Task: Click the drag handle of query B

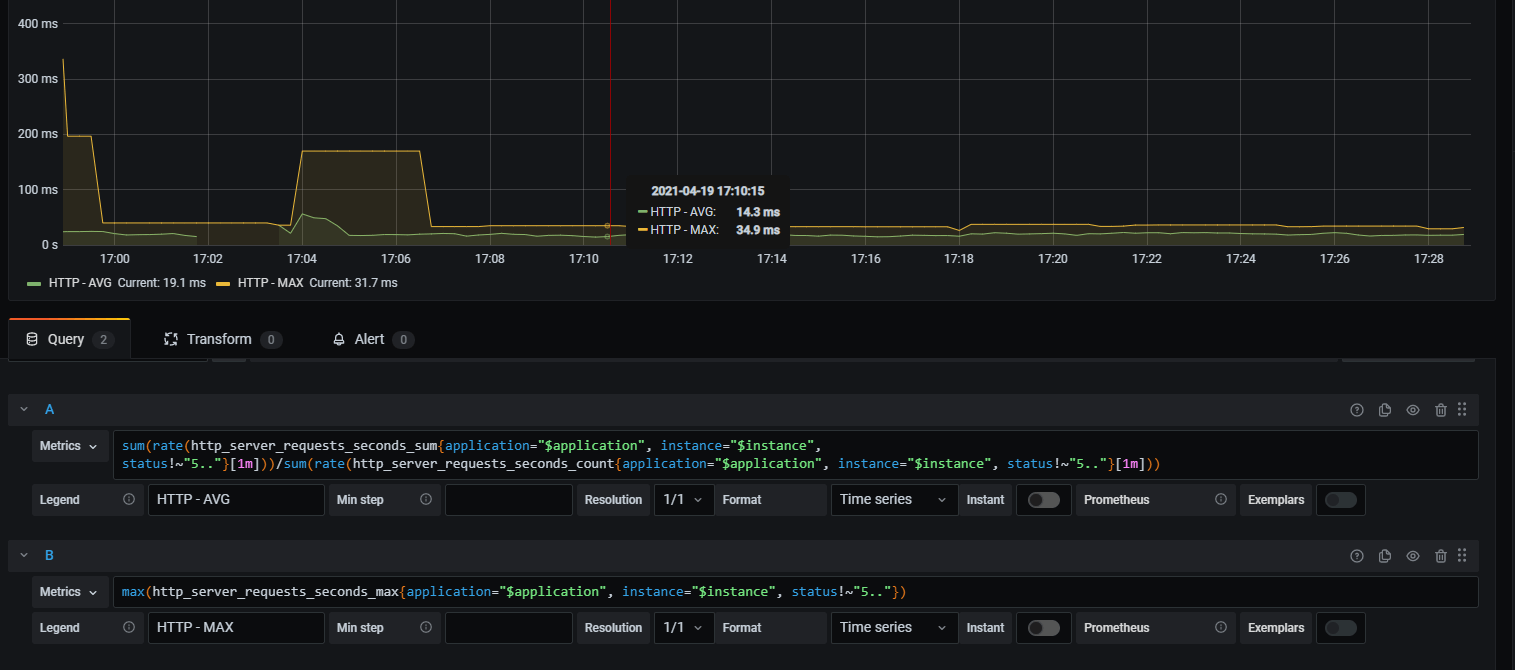Action: pos(1462,556)
